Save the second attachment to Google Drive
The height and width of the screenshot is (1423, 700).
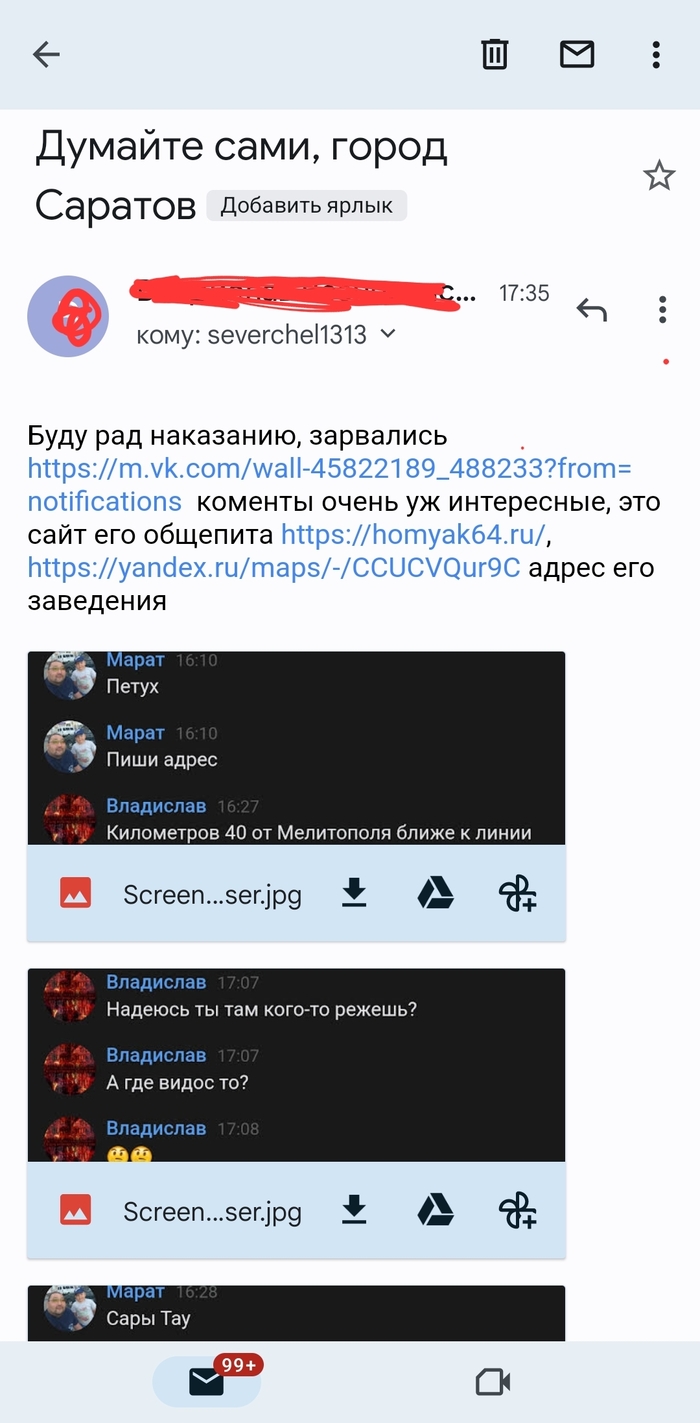point(435,1210)
